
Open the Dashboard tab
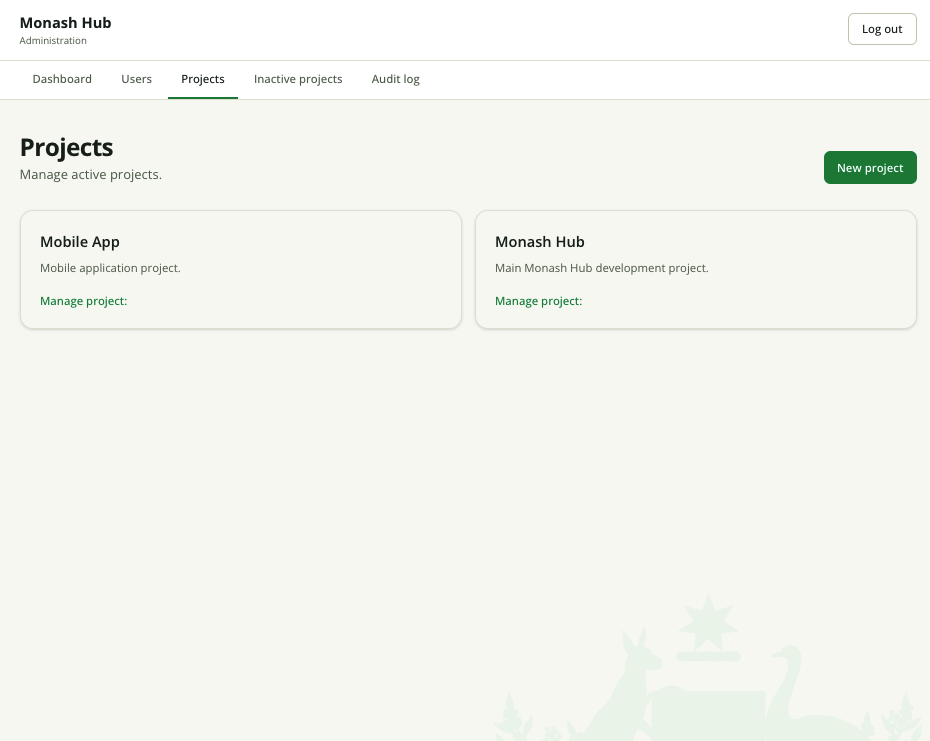pyautogui.click(x=62, y=79)
